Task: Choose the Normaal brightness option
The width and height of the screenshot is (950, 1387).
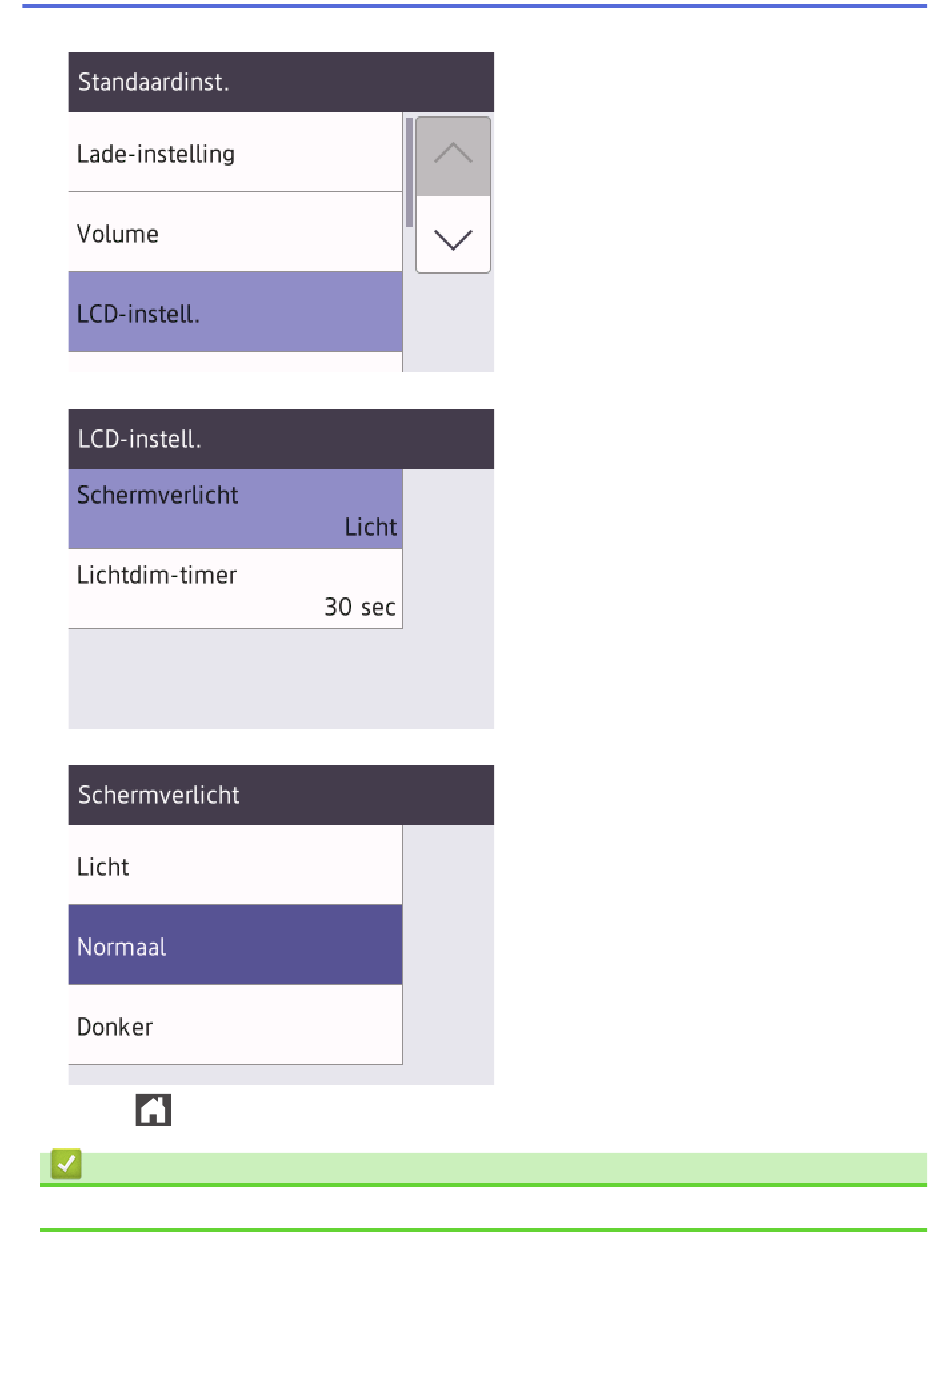Action: (235, 945)
